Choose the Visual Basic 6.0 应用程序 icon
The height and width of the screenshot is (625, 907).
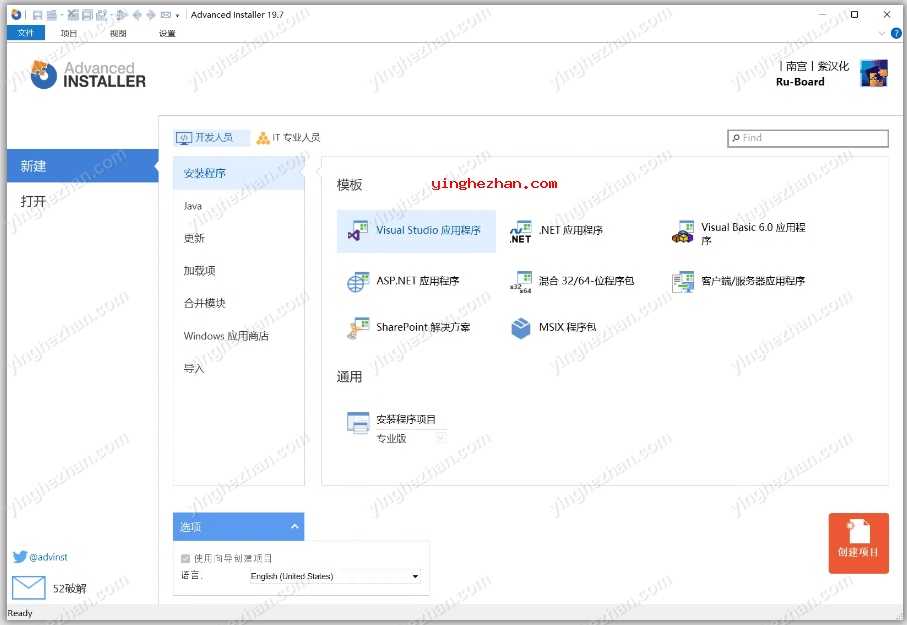pyautogui.click(x=683, y=233)
